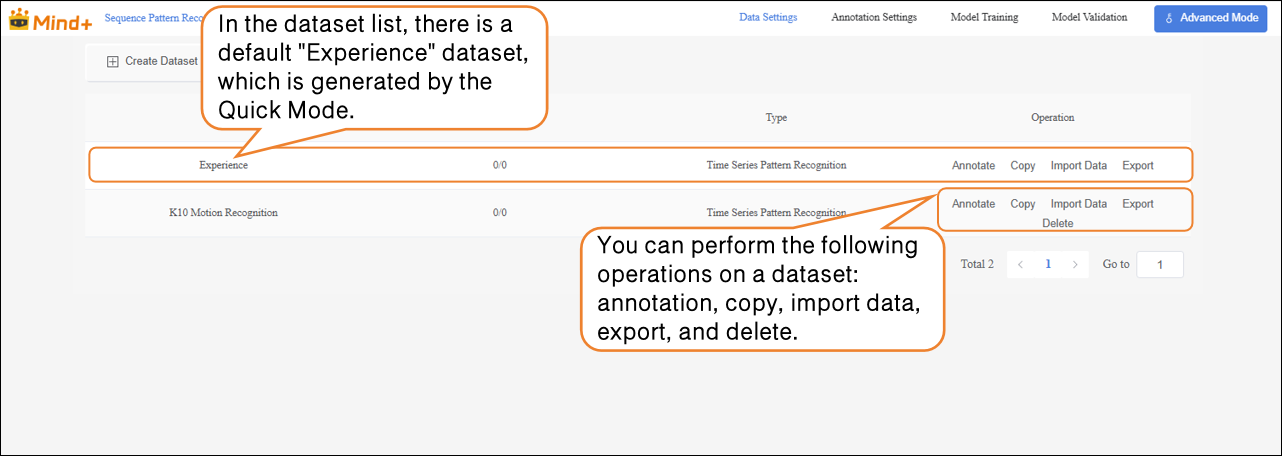The image size is (1282, 457).
Task: Go to the Model Training tab
Action: (984, 17)
